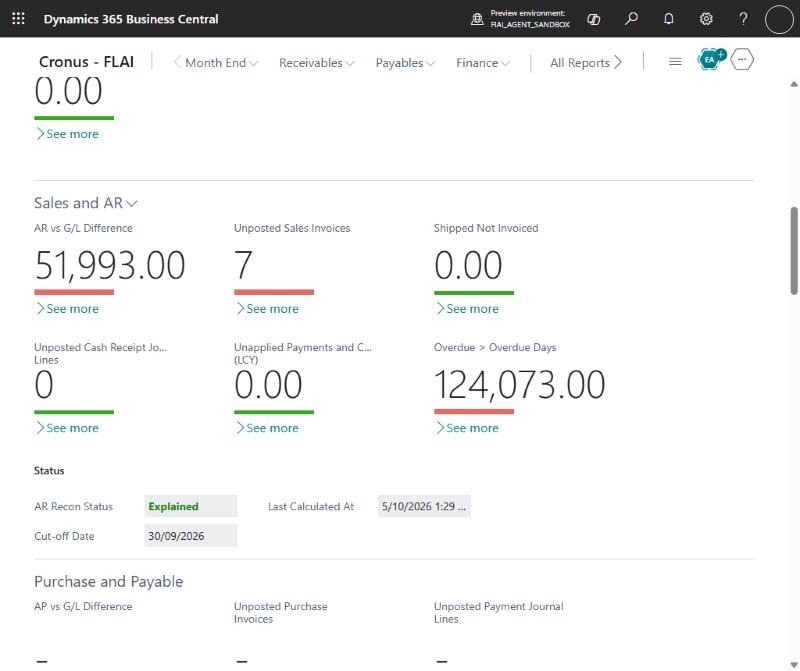800x671 pixels.
Task: Go to Dynamics 365 Business Central title
Action: pos(131,19)
